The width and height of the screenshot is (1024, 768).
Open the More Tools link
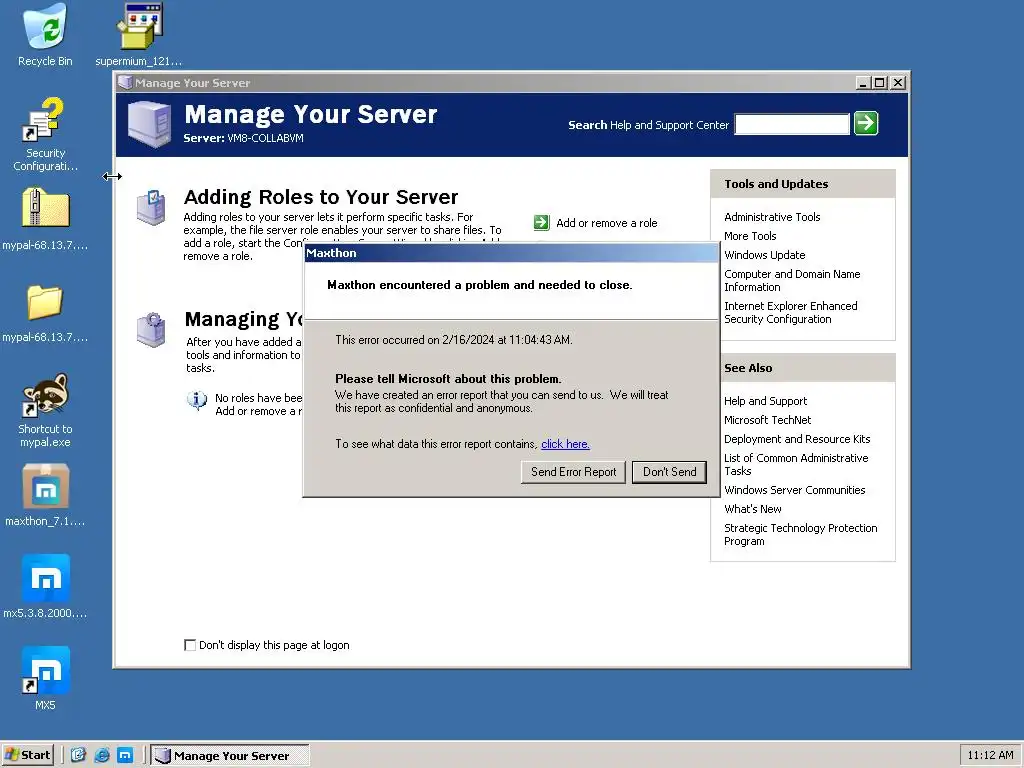(x=750, y=236)
